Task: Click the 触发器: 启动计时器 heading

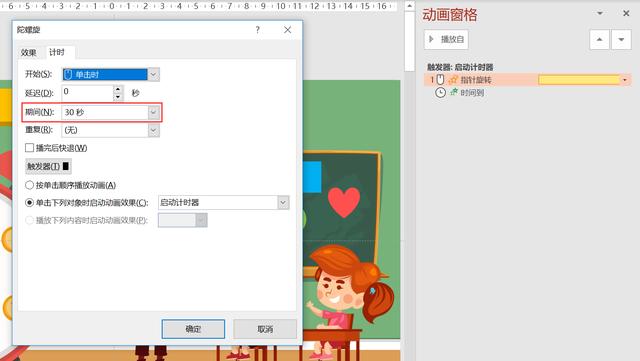Action: (x=460, y=67)
